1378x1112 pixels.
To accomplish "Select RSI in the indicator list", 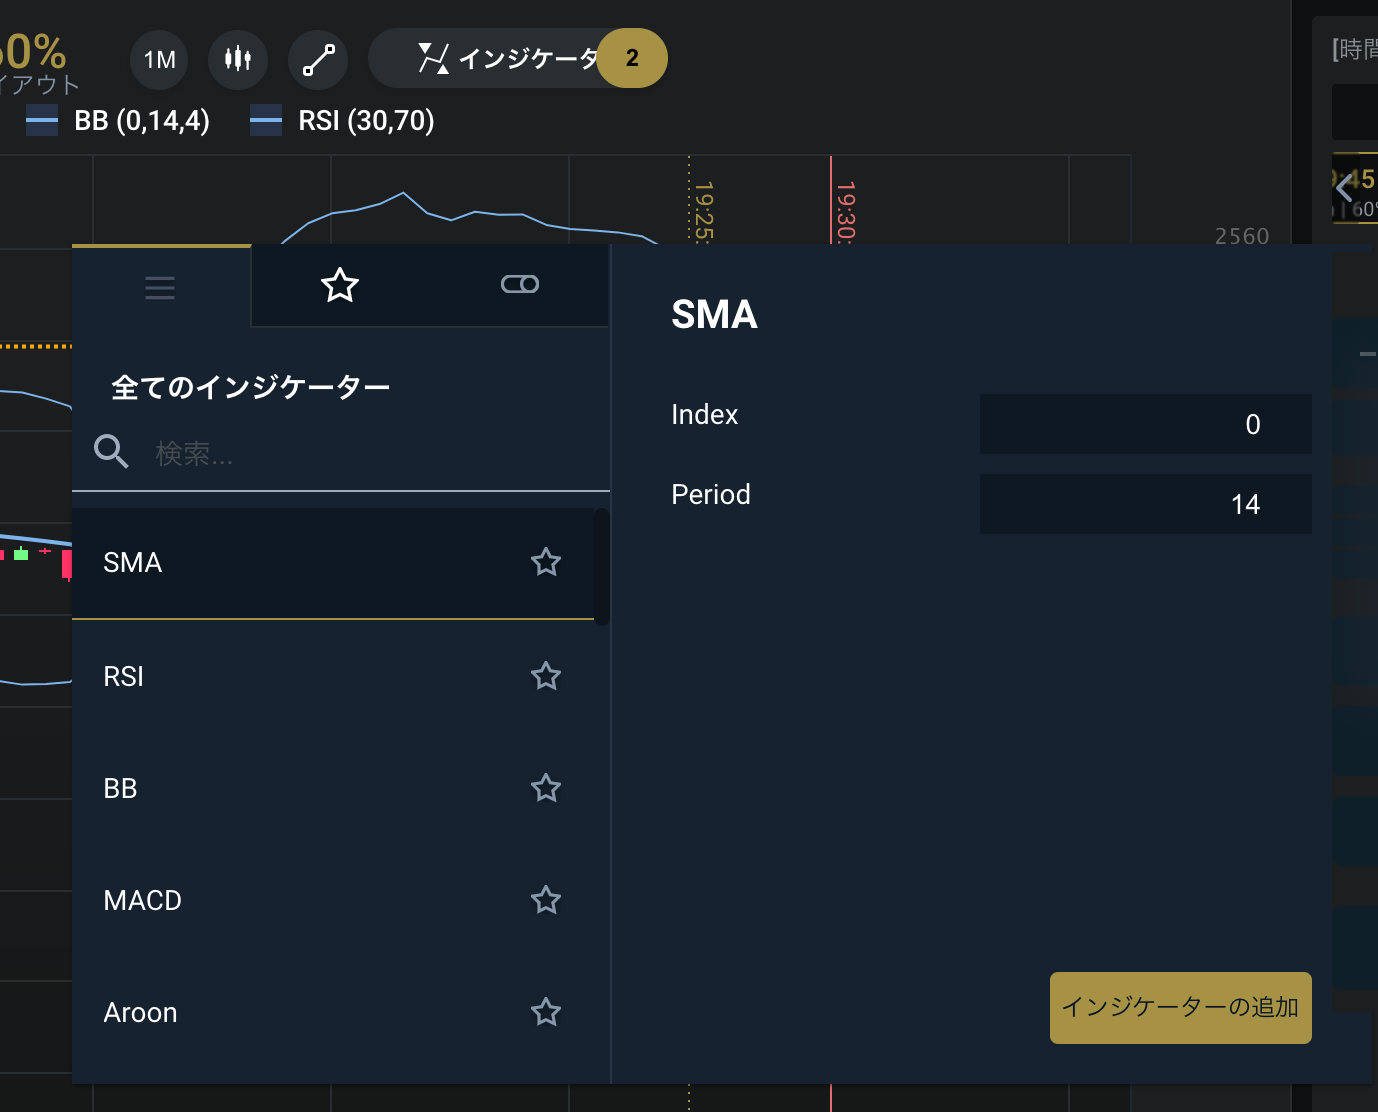I will (x=124, y=677).
